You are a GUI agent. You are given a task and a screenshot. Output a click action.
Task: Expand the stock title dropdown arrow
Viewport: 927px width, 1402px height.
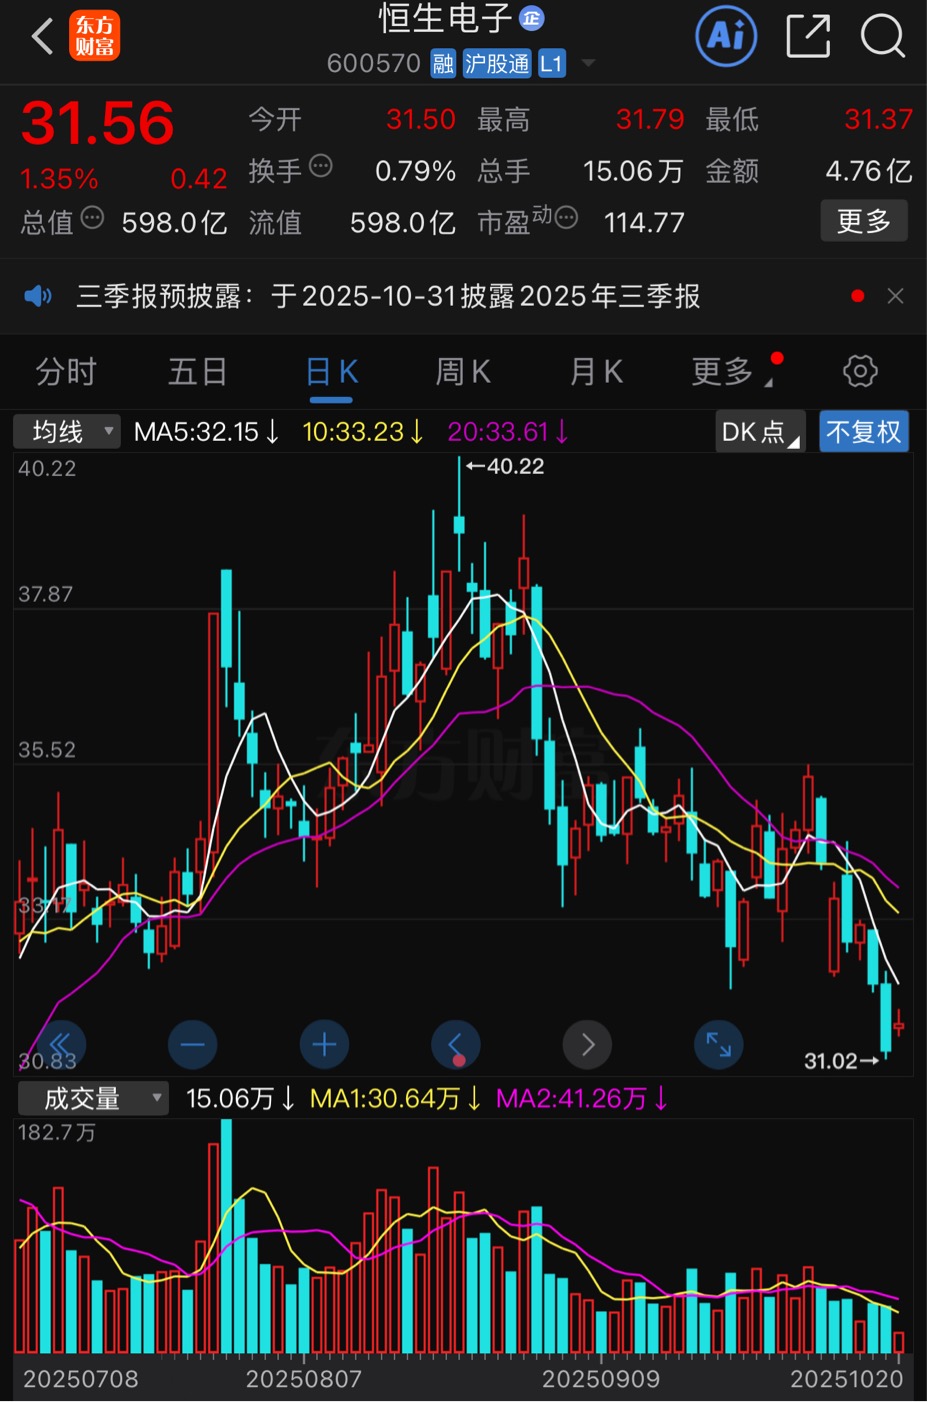point(588,64)
